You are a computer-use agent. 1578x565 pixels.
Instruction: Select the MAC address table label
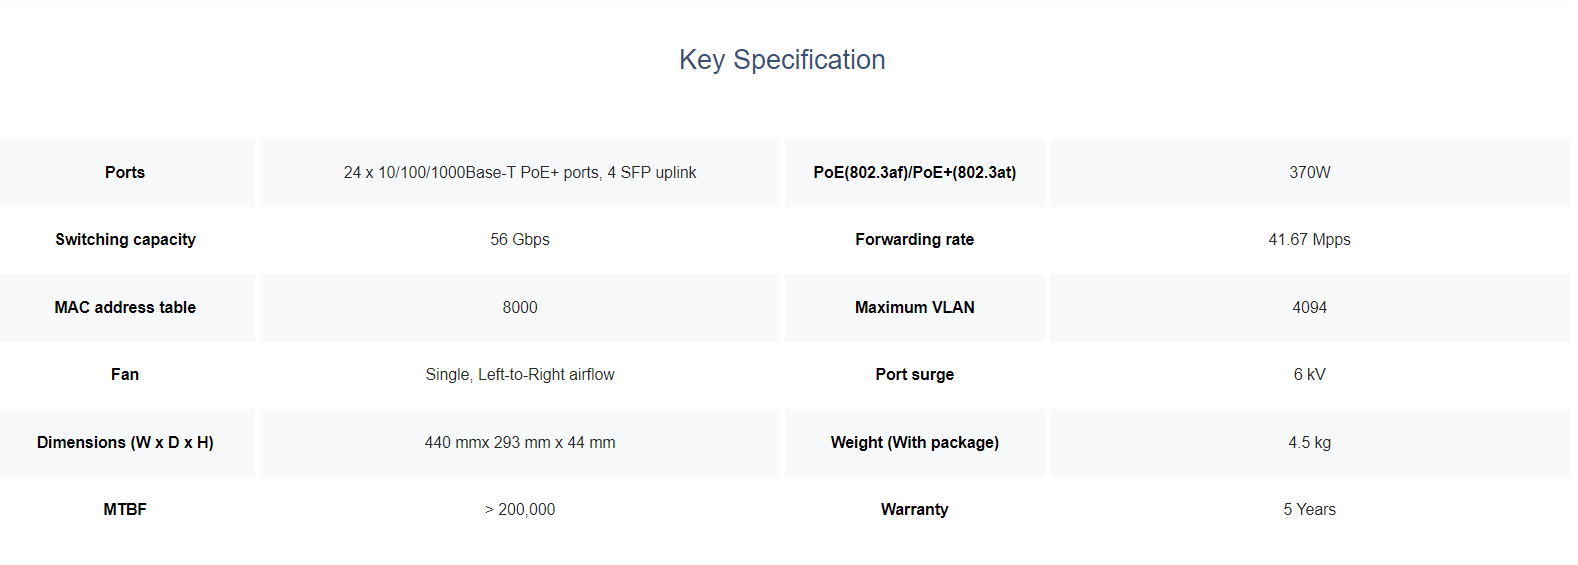(125, 308)
